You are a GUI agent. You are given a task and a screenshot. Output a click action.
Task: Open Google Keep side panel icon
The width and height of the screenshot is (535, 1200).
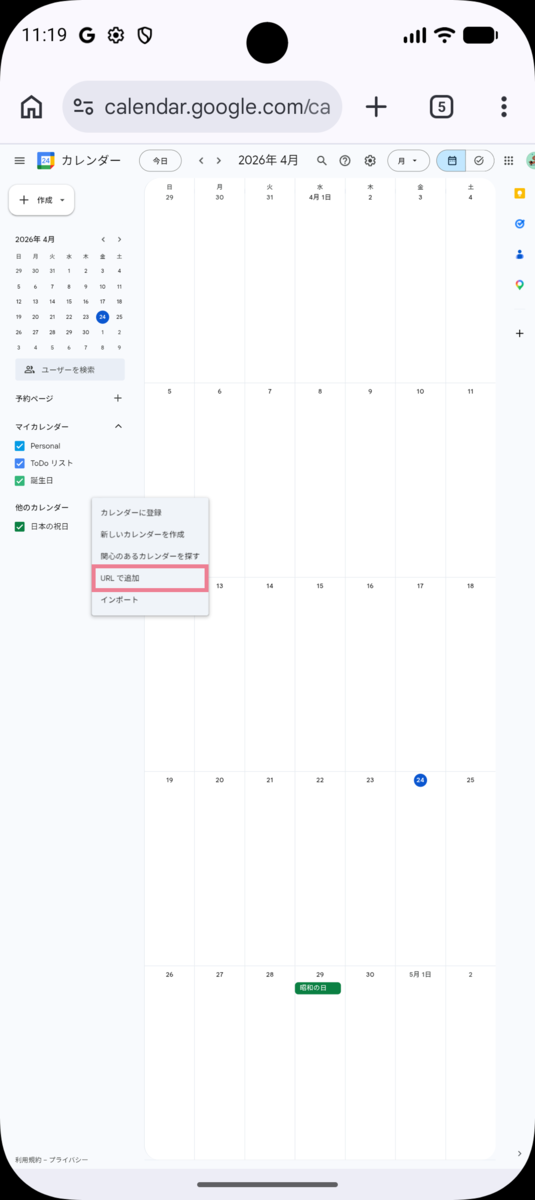coord(519,193)
